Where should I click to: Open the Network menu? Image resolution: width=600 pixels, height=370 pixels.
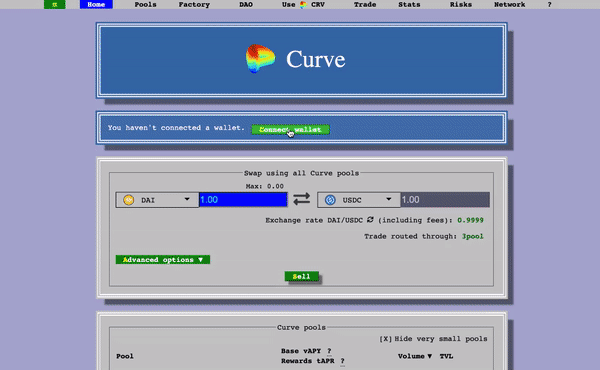(x=509, y=4)
